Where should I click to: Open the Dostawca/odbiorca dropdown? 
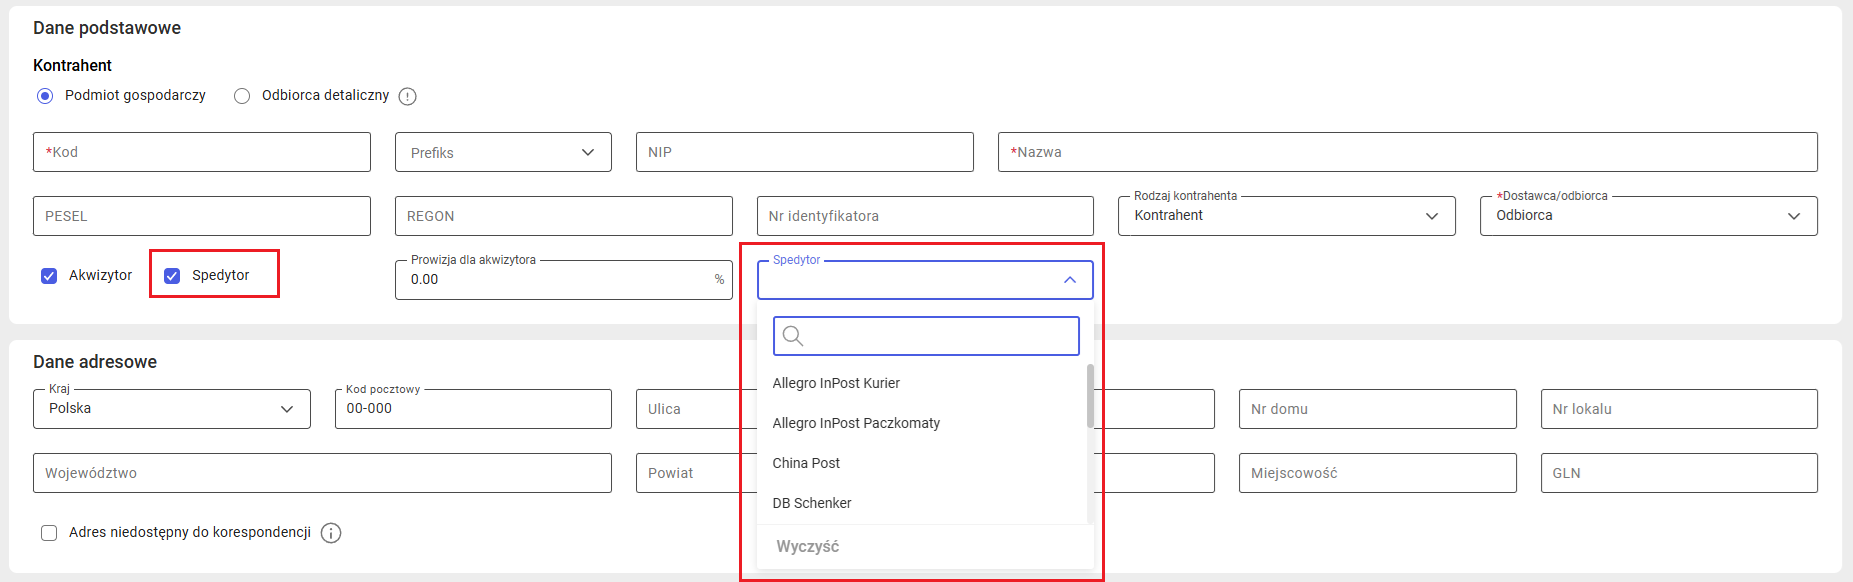coord(1793,216)
